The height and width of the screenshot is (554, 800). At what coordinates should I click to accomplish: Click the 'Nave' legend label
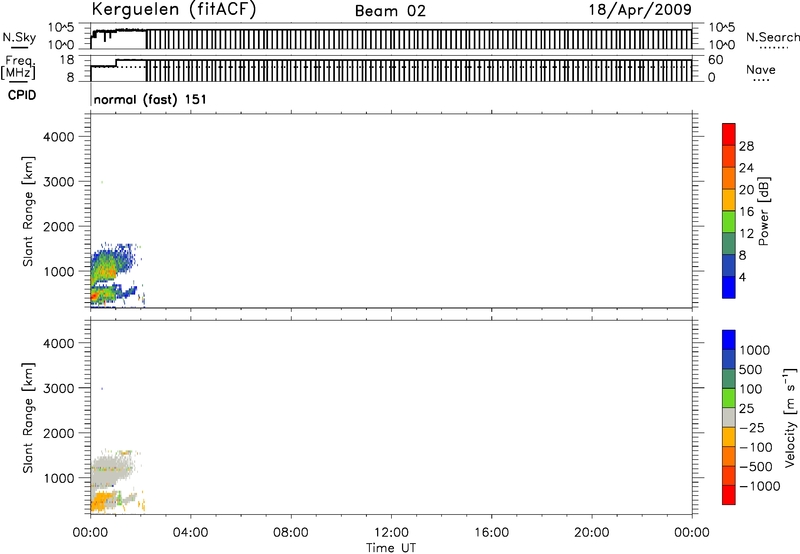click(761, 69)
